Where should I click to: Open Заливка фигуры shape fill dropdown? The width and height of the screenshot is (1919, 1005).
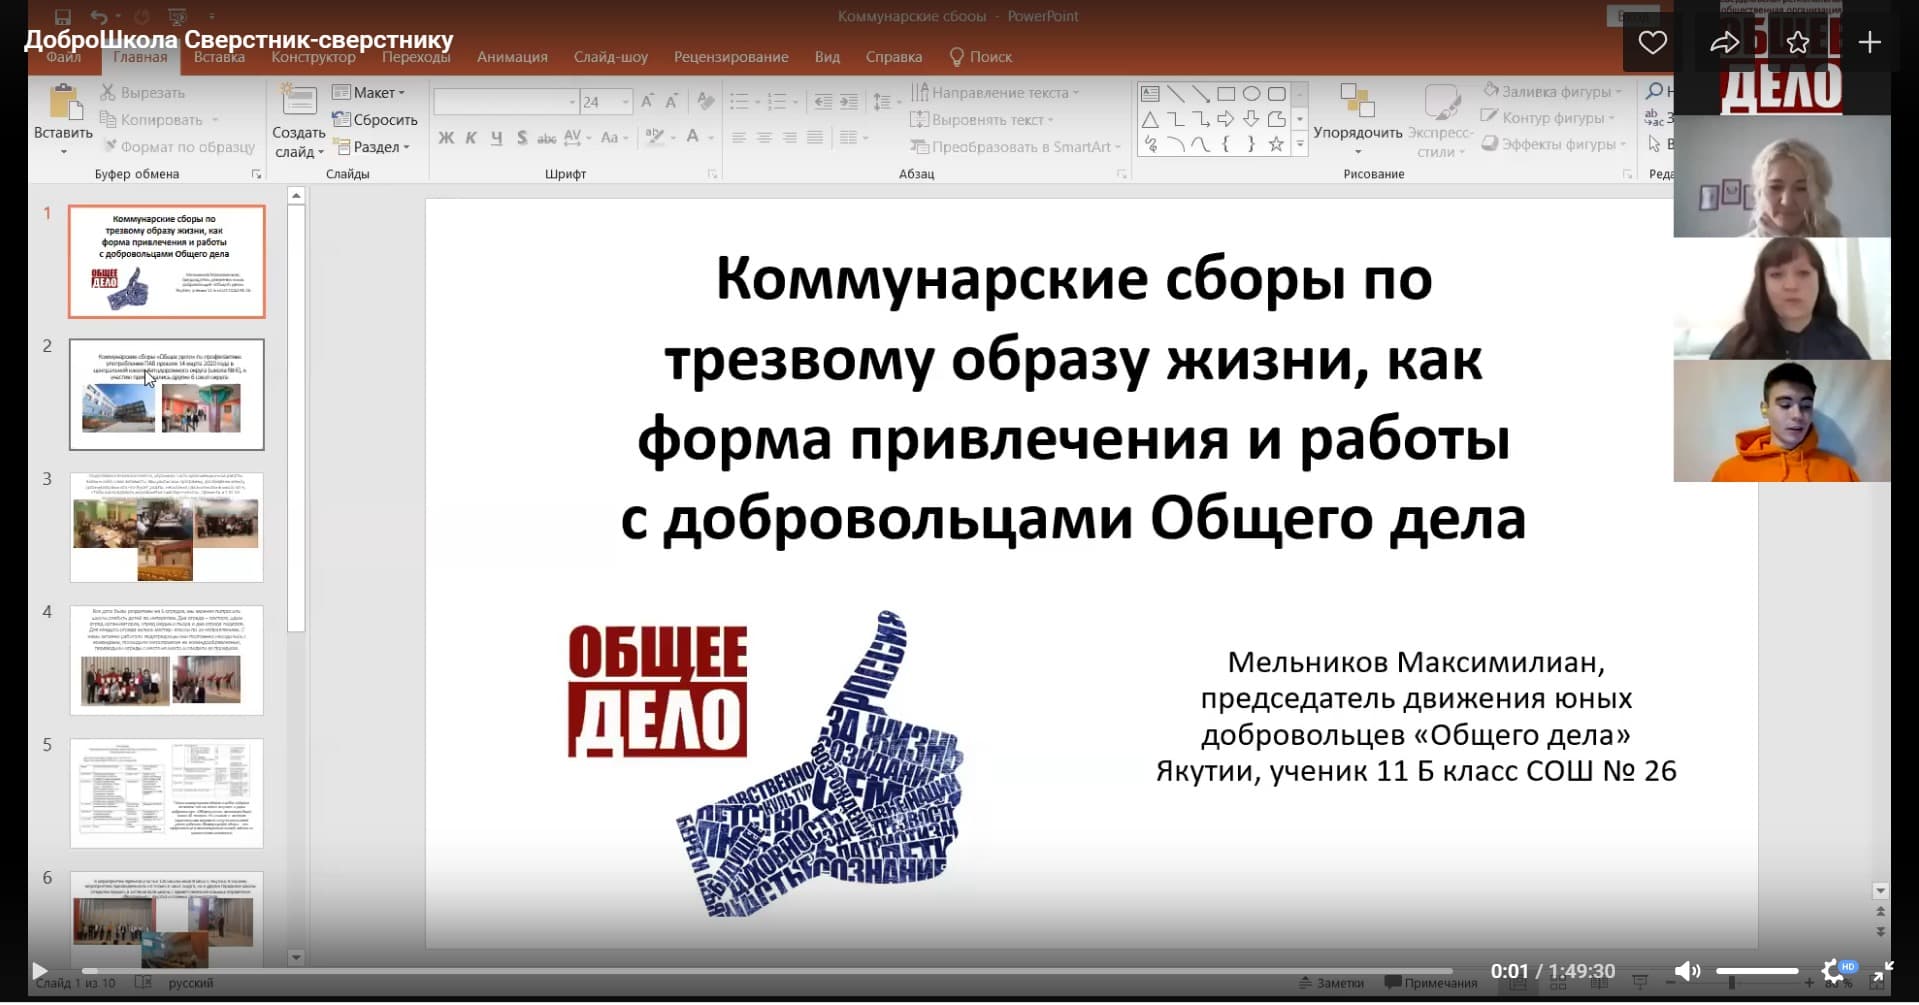tap(1551, 91)
